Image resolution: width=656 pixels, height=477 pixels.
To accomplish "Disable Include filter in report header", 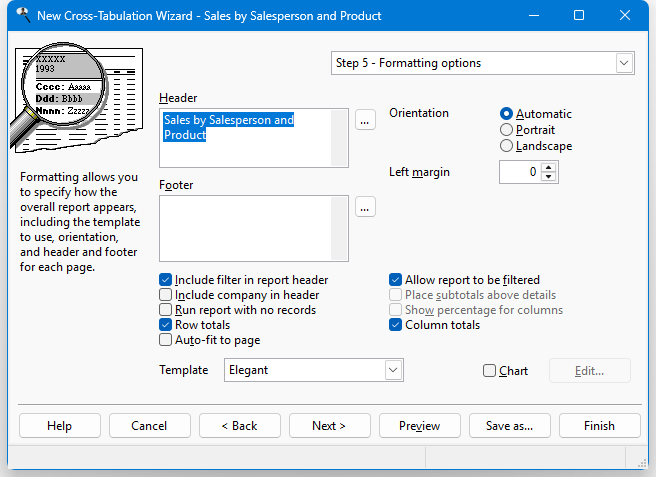I will point(166,280).
